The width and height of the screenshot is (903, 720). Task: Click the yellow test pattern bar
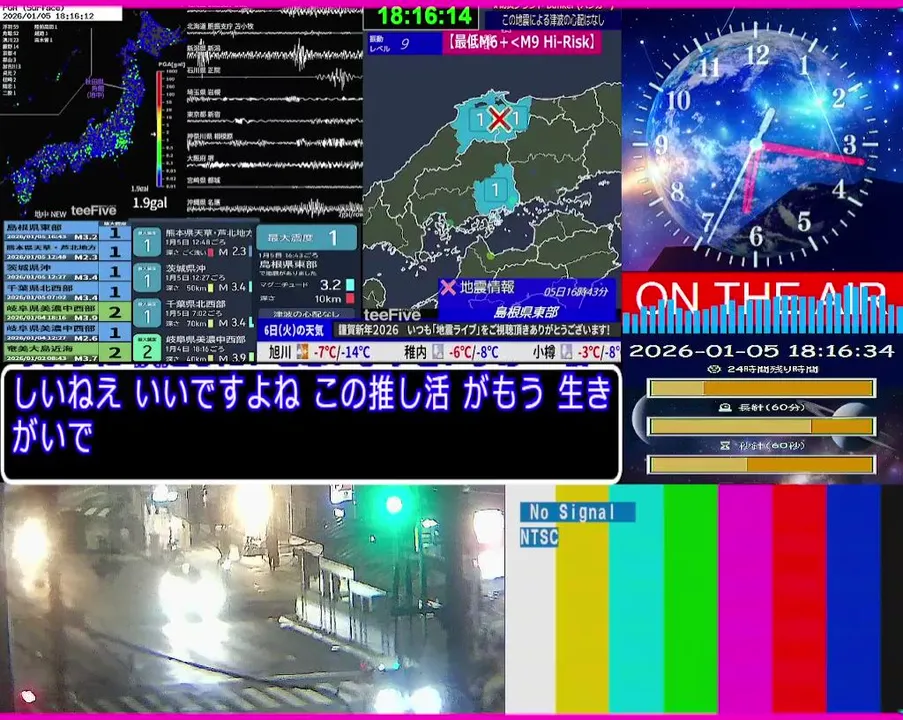point(582,599)
